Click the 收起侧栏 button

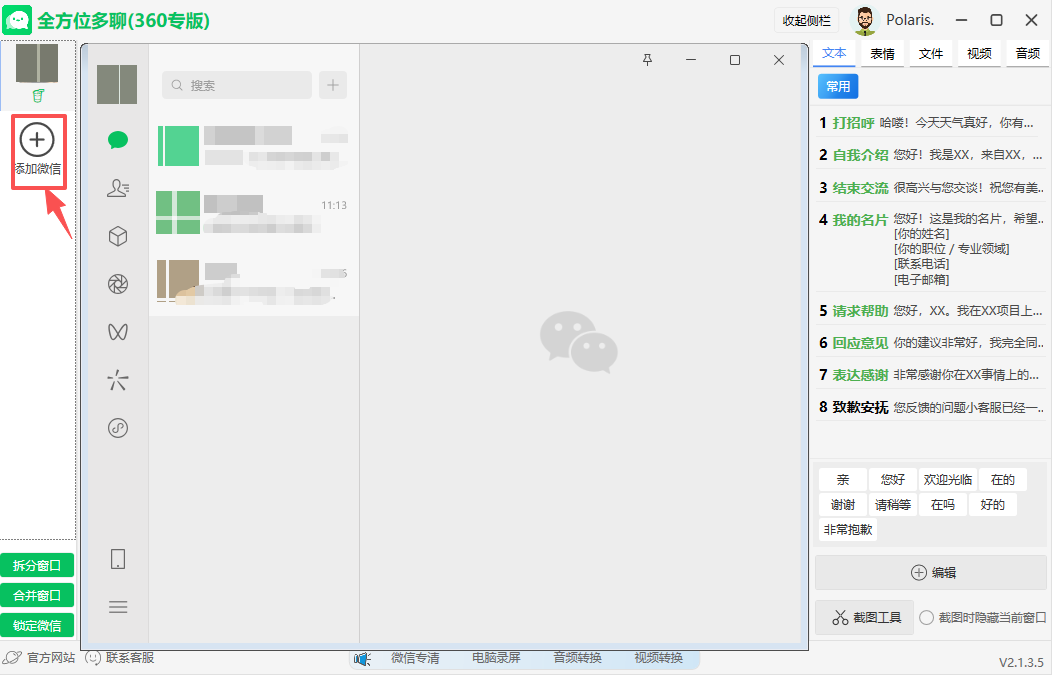click(x=806, y=20)
